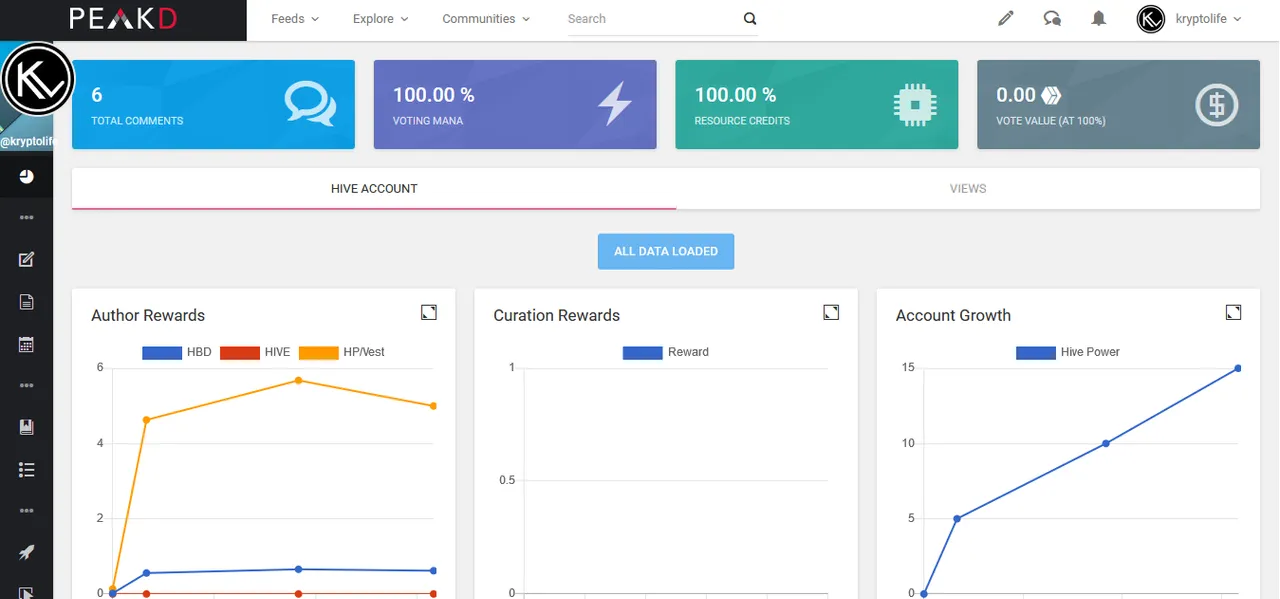The width and height of the screenshot is (1280, 599).
Task: Click the Voting Mana 100.00 % value
Action: click(x=434, y=95)
